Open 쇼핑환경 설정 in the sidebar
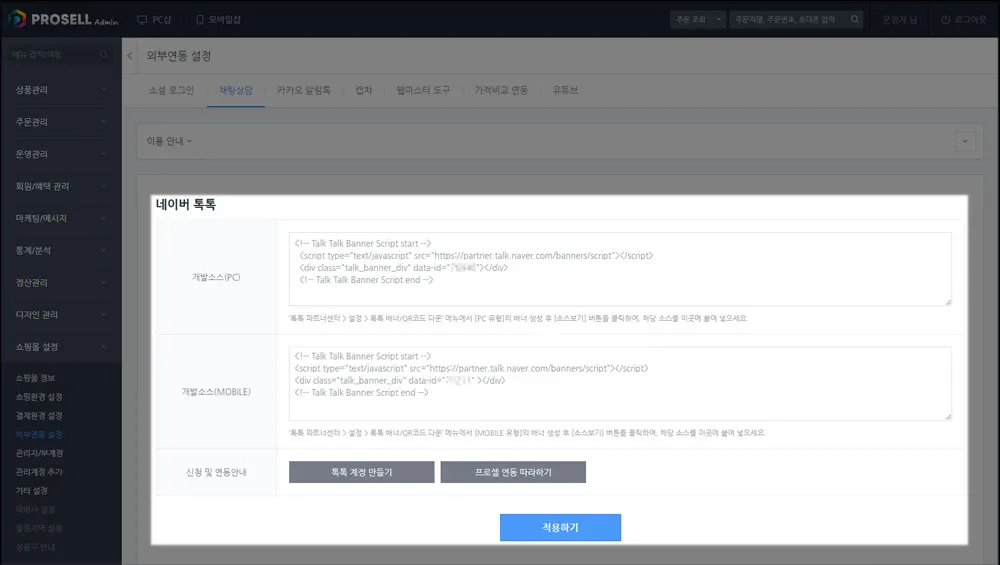Viewport: 1000px width, 565px height. [x=39, y=397]
